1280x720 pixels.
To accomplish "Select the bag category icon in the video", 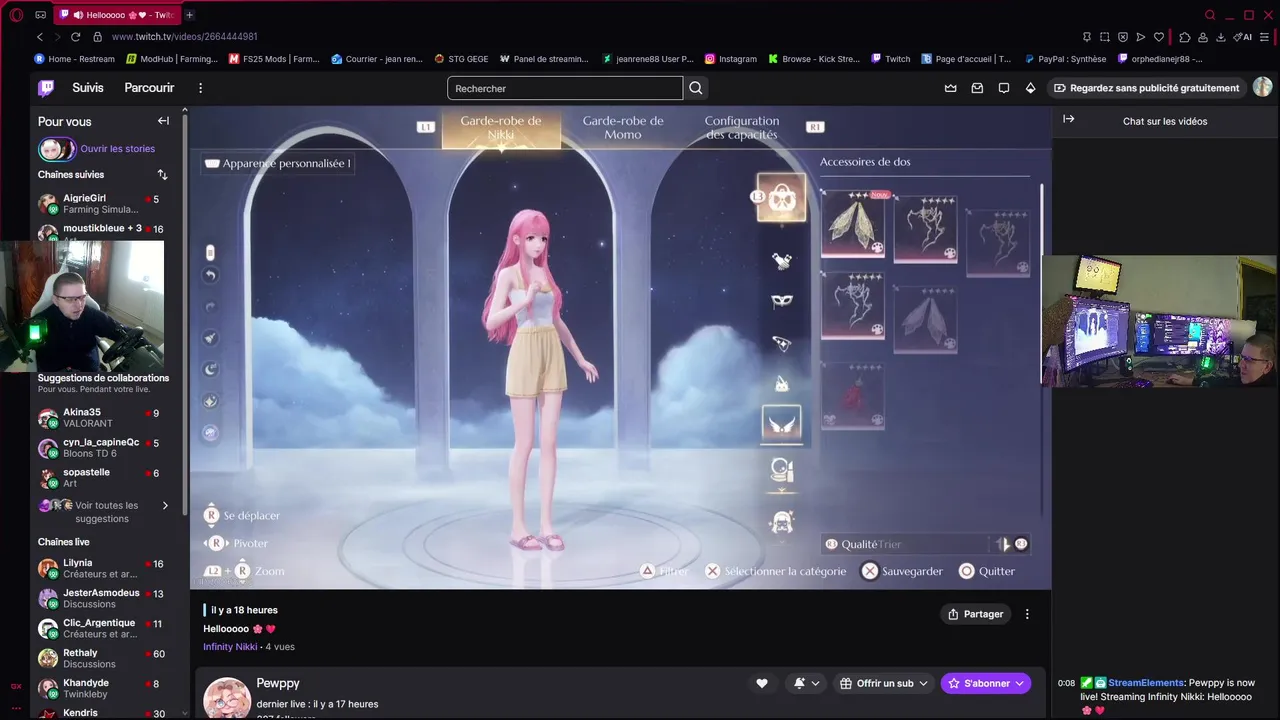I will [x=781, y=198].
